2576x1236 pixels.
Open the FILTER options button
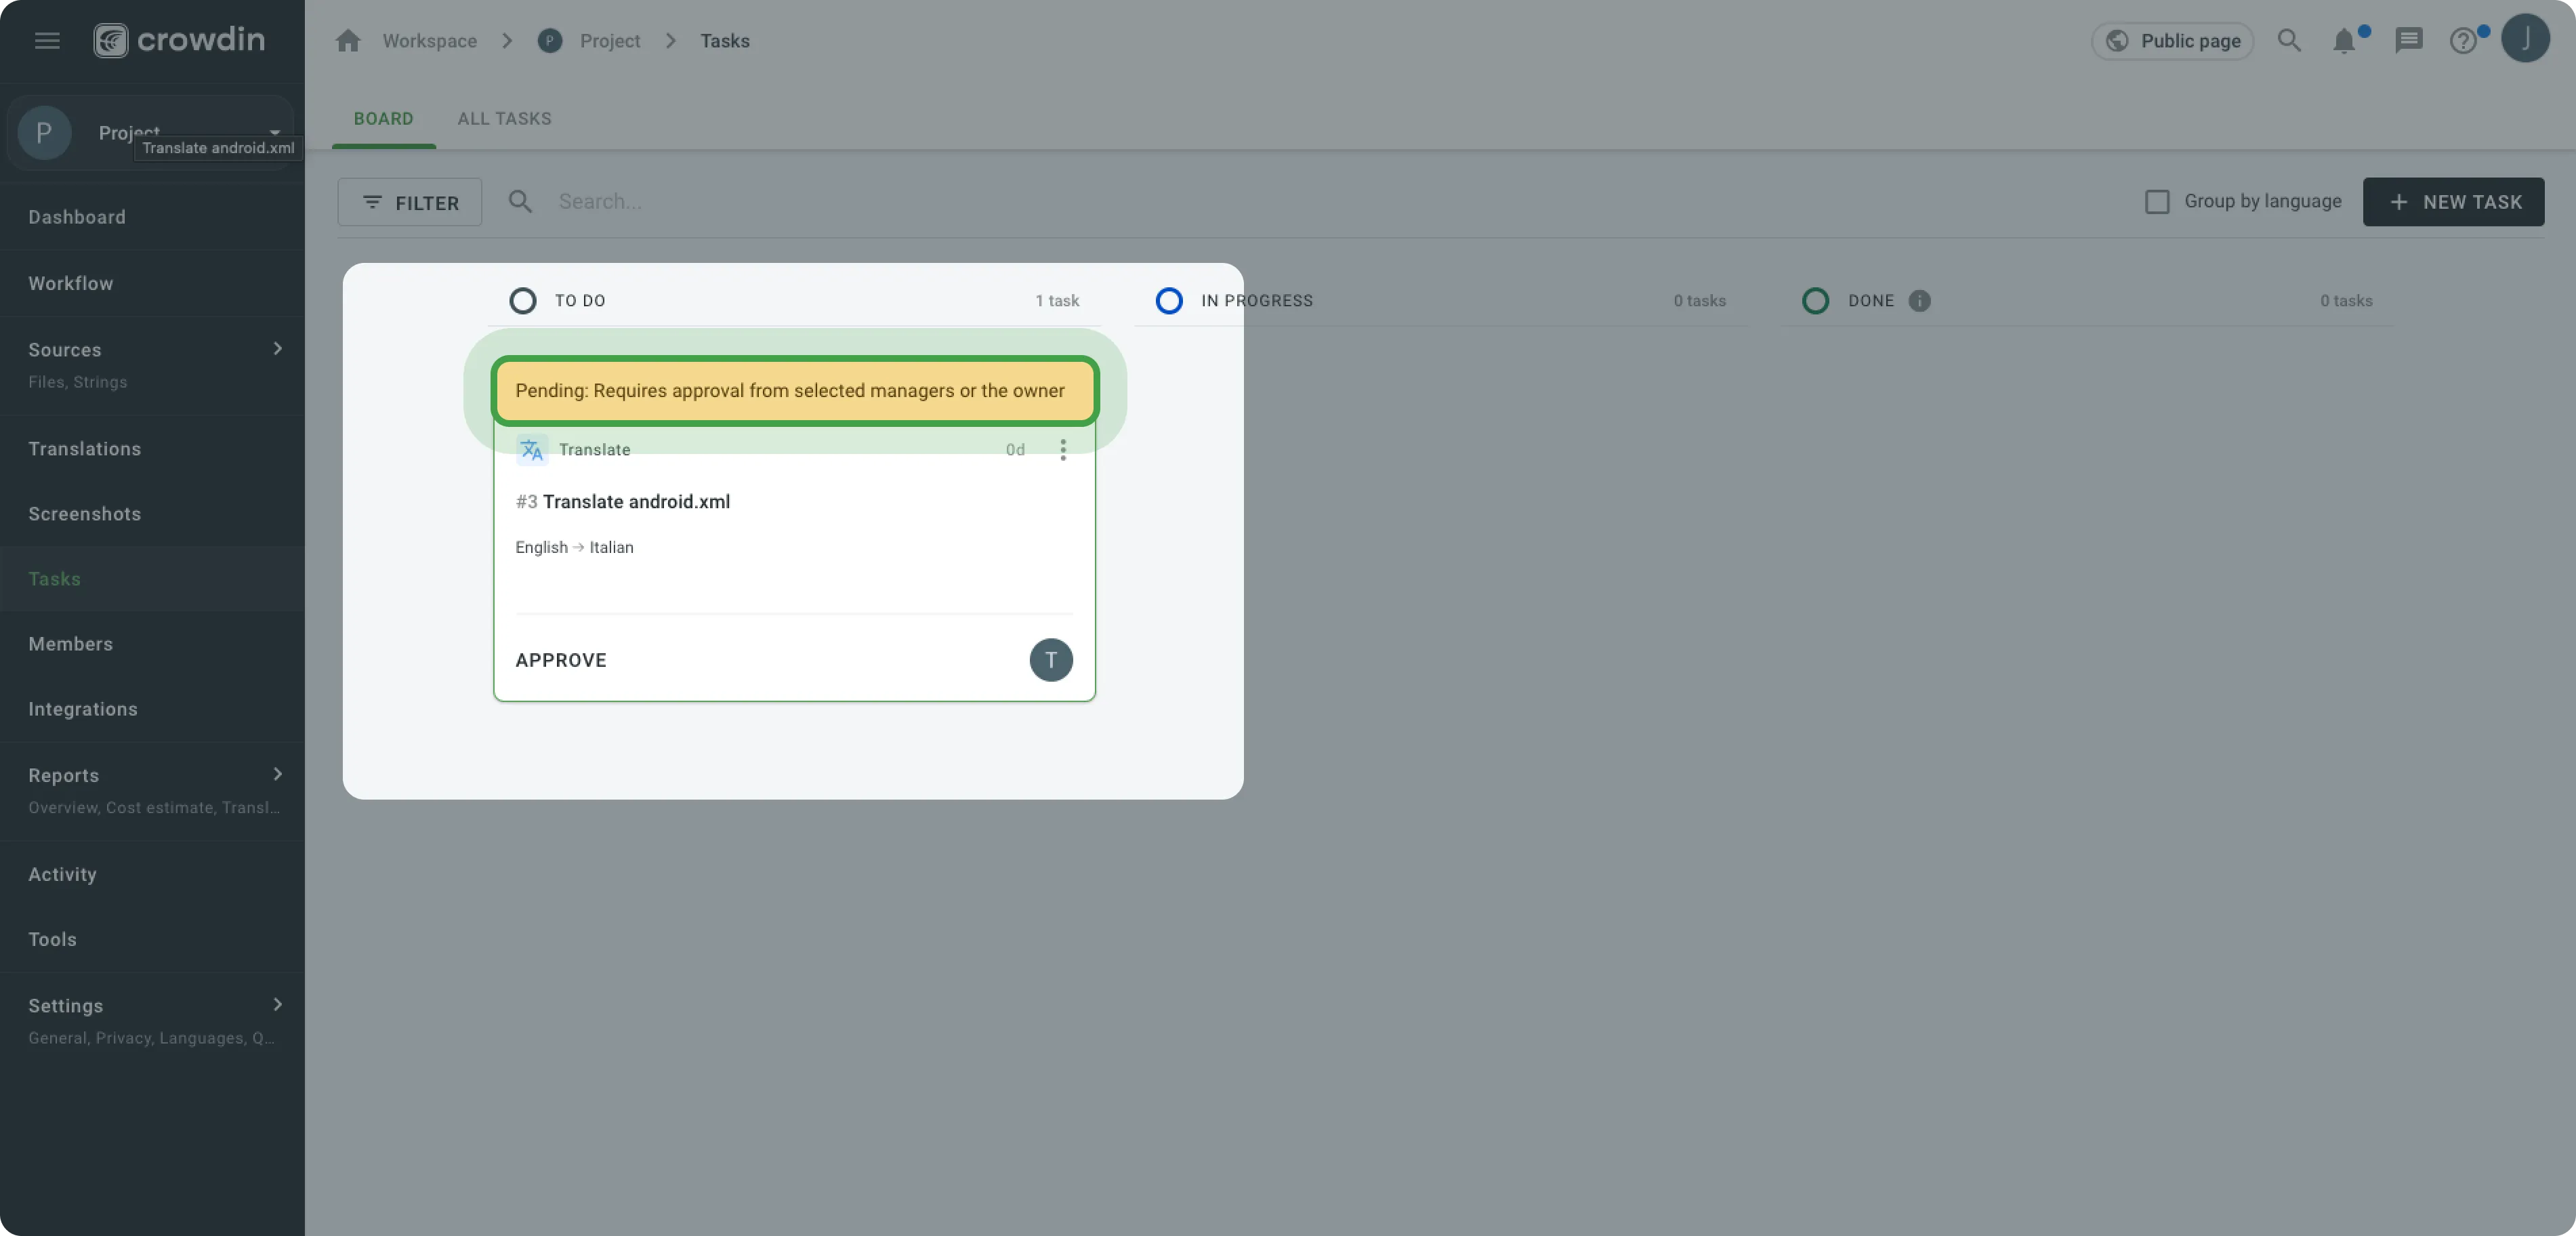click(x=410, y=203)
